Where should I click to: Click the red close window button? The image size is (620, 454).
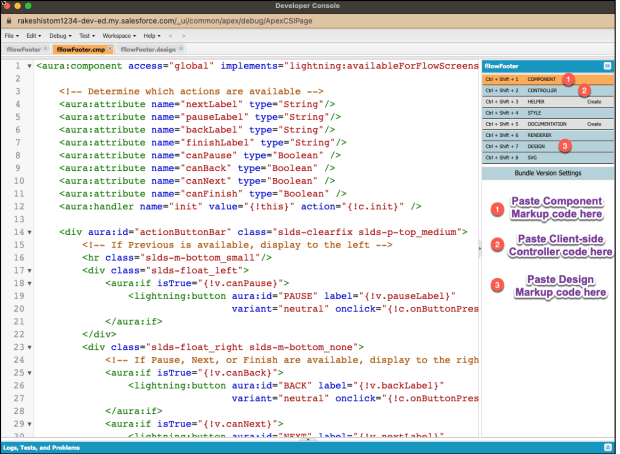8,6
